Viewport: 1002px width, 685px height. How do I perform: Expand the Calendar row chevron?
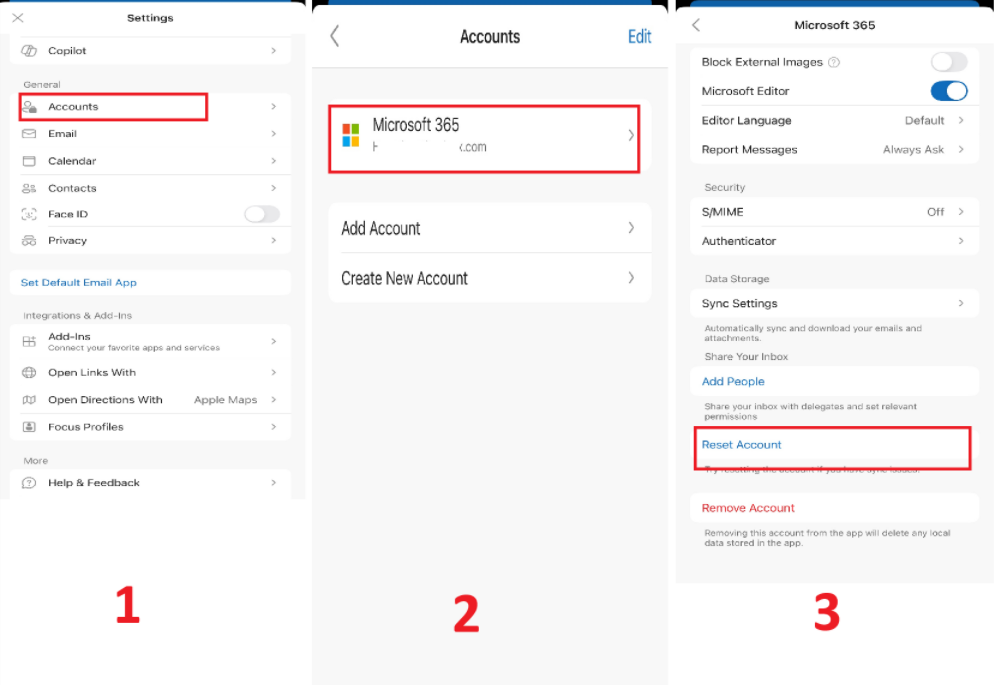(x=274, y=161)
